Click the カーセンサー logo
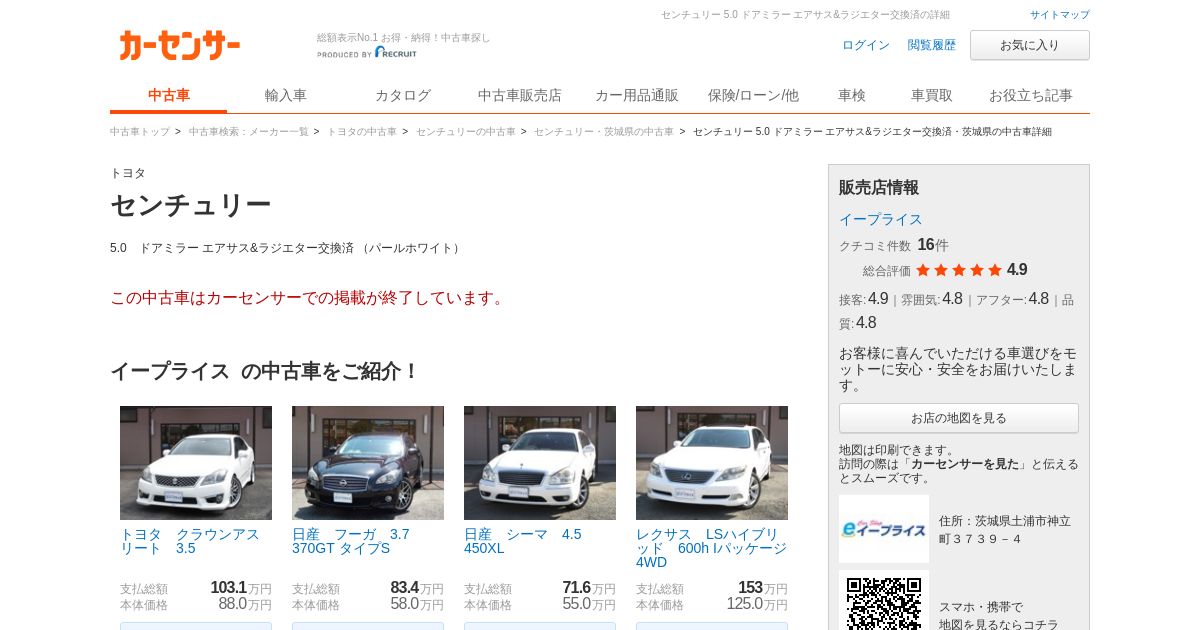 click(x=179, y=45)
